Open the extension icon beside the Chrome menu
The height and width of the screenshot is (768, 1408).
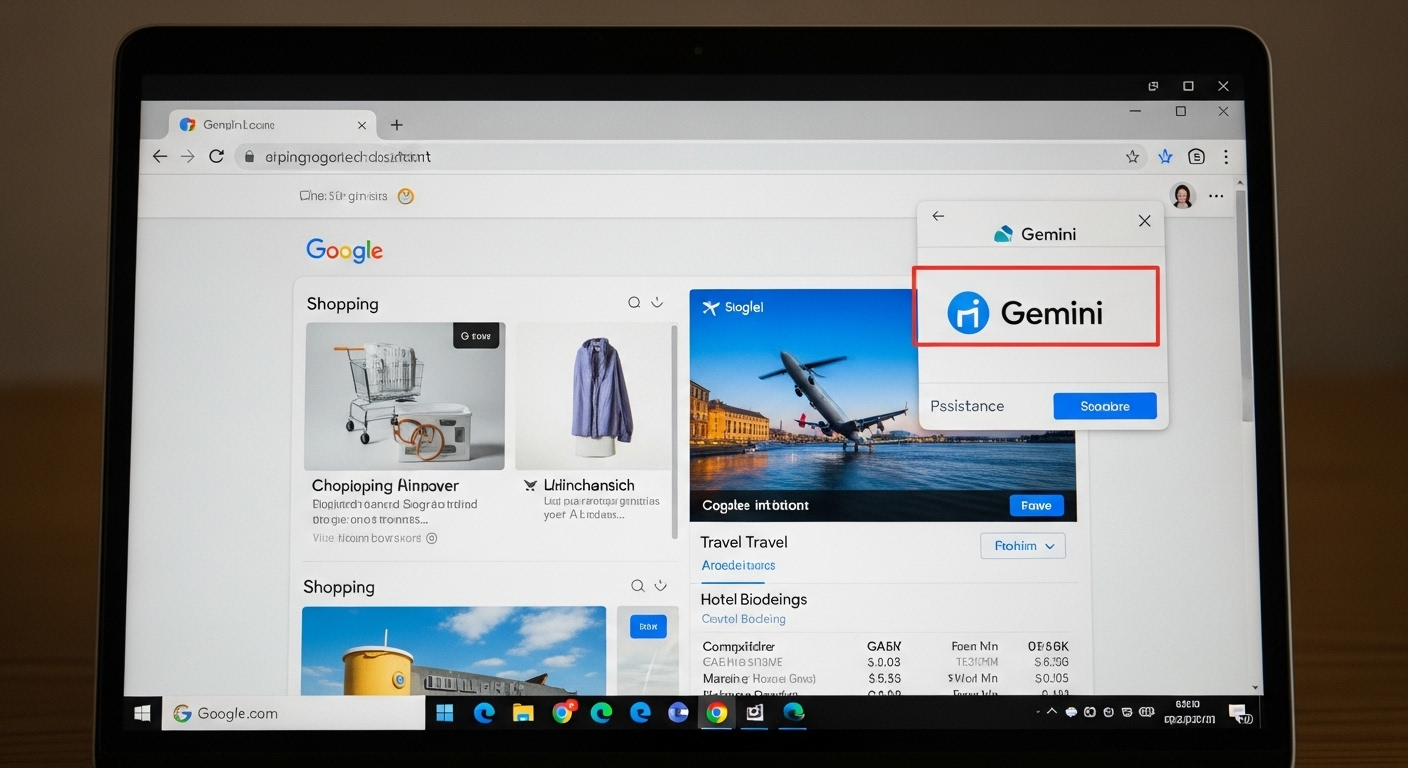point(1196,157)
